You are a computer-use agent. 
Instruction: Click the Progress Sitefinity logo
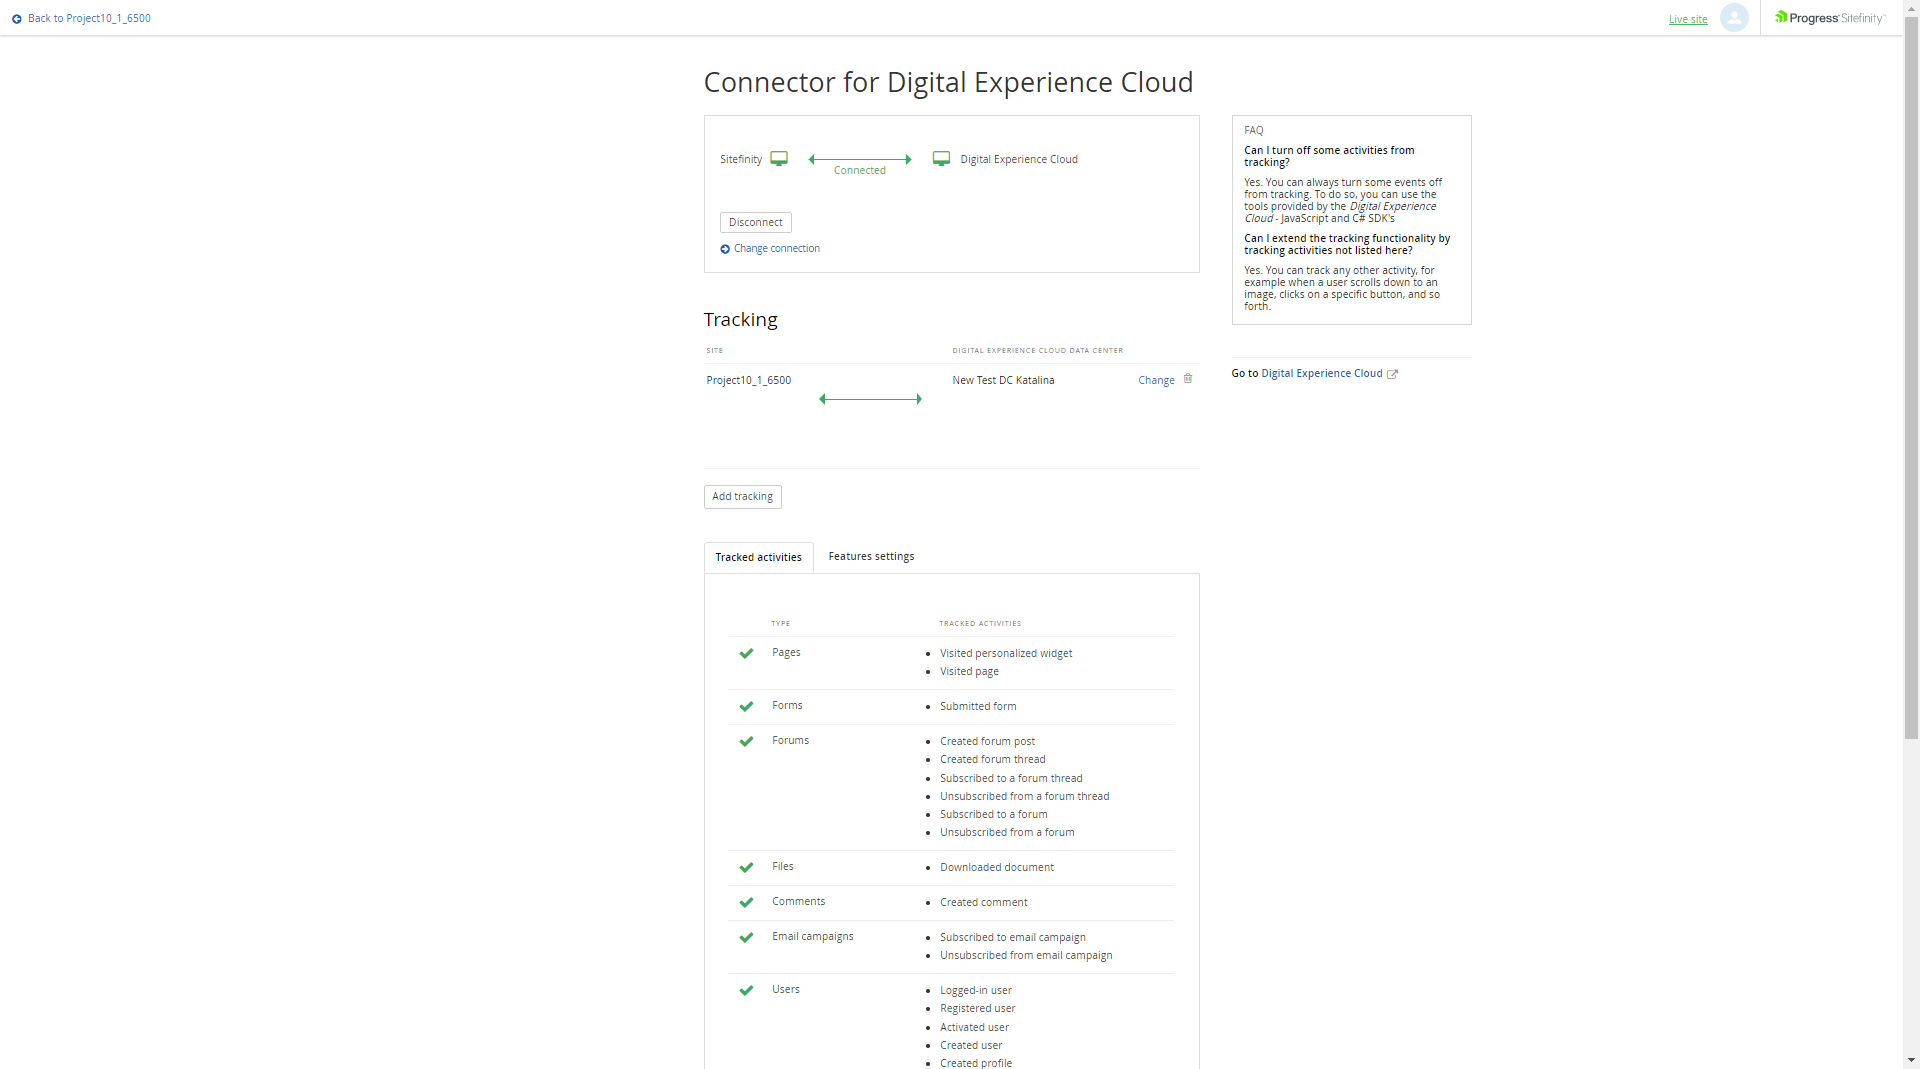1830,18
